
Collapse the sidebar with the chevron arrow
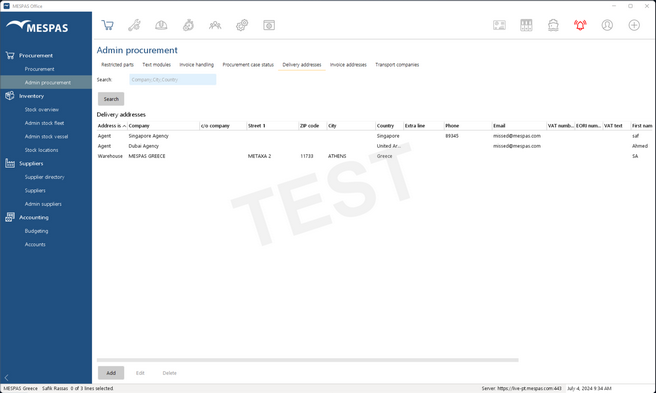coord(6,378)
